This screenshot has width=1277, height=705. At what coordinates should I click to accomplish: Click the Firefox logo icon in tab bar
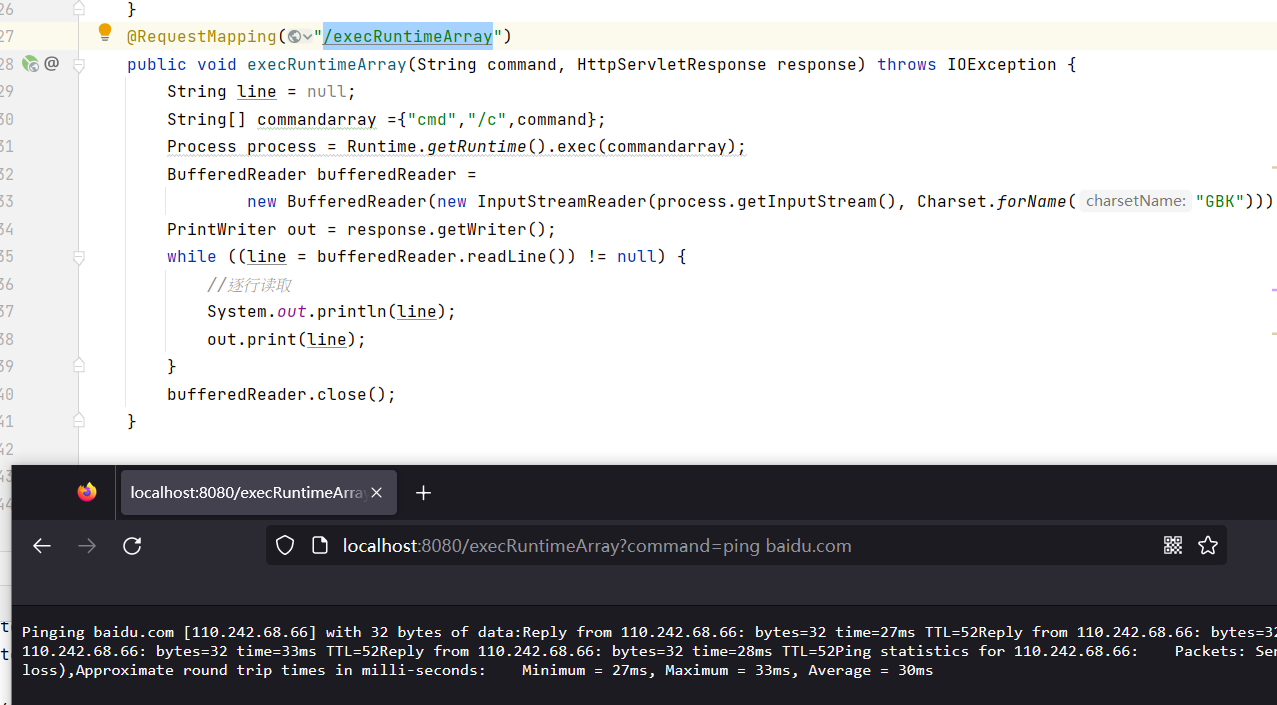pos(87,492)
